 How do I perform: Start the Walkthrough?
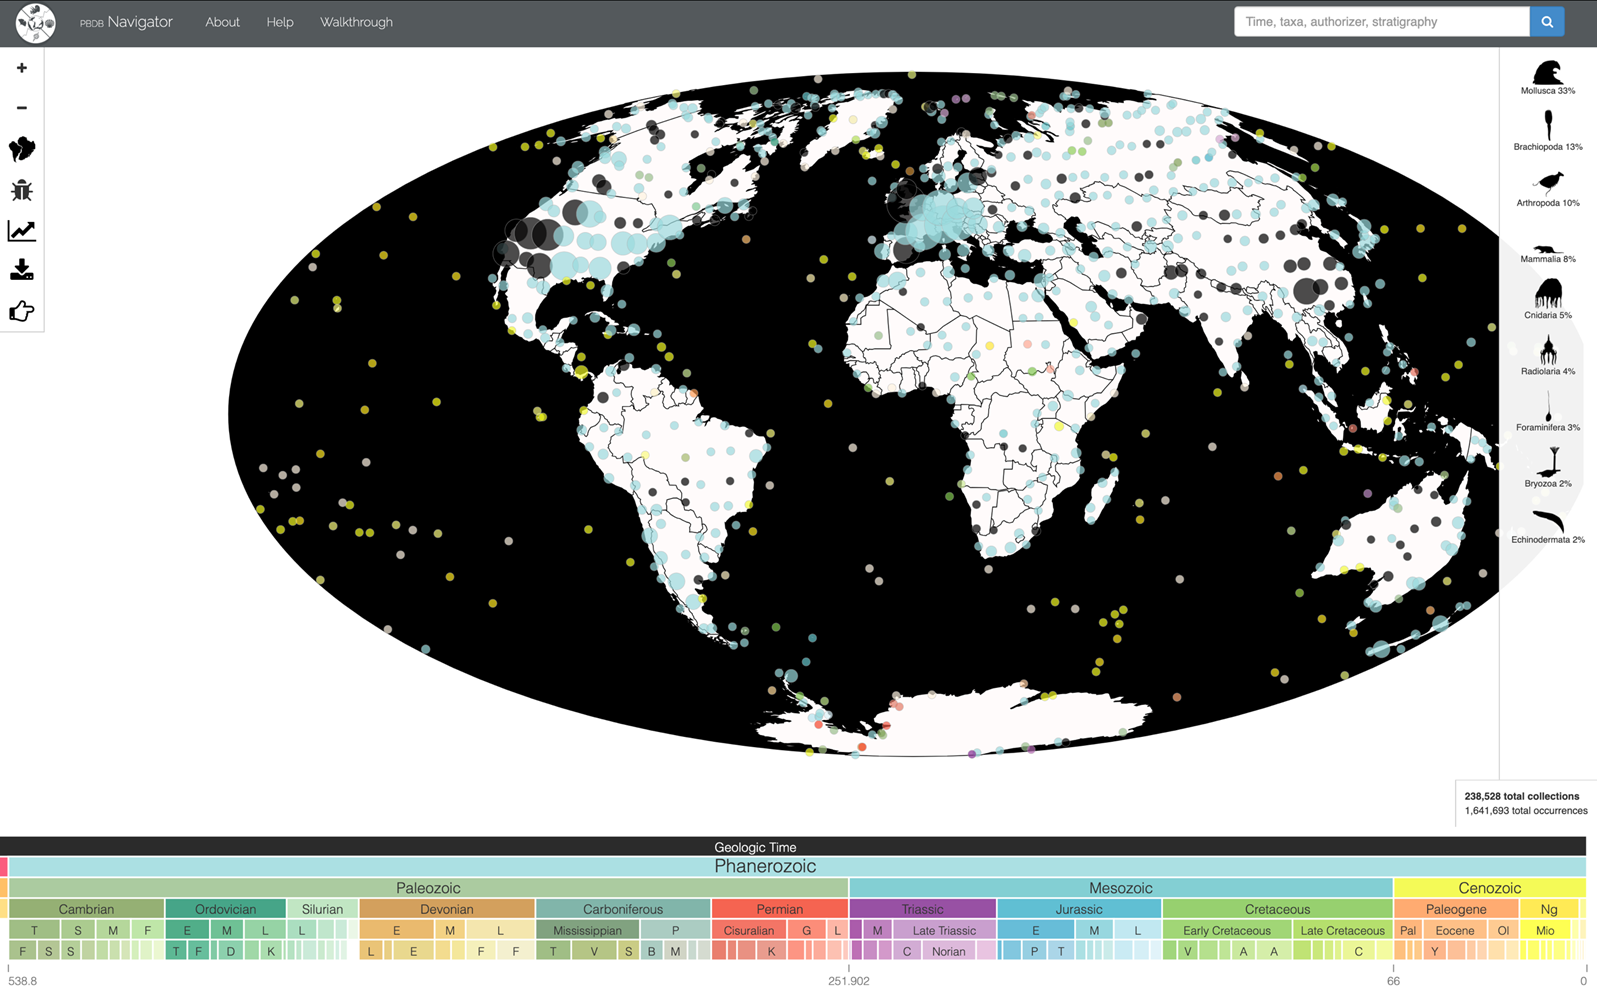coord(356,22)
